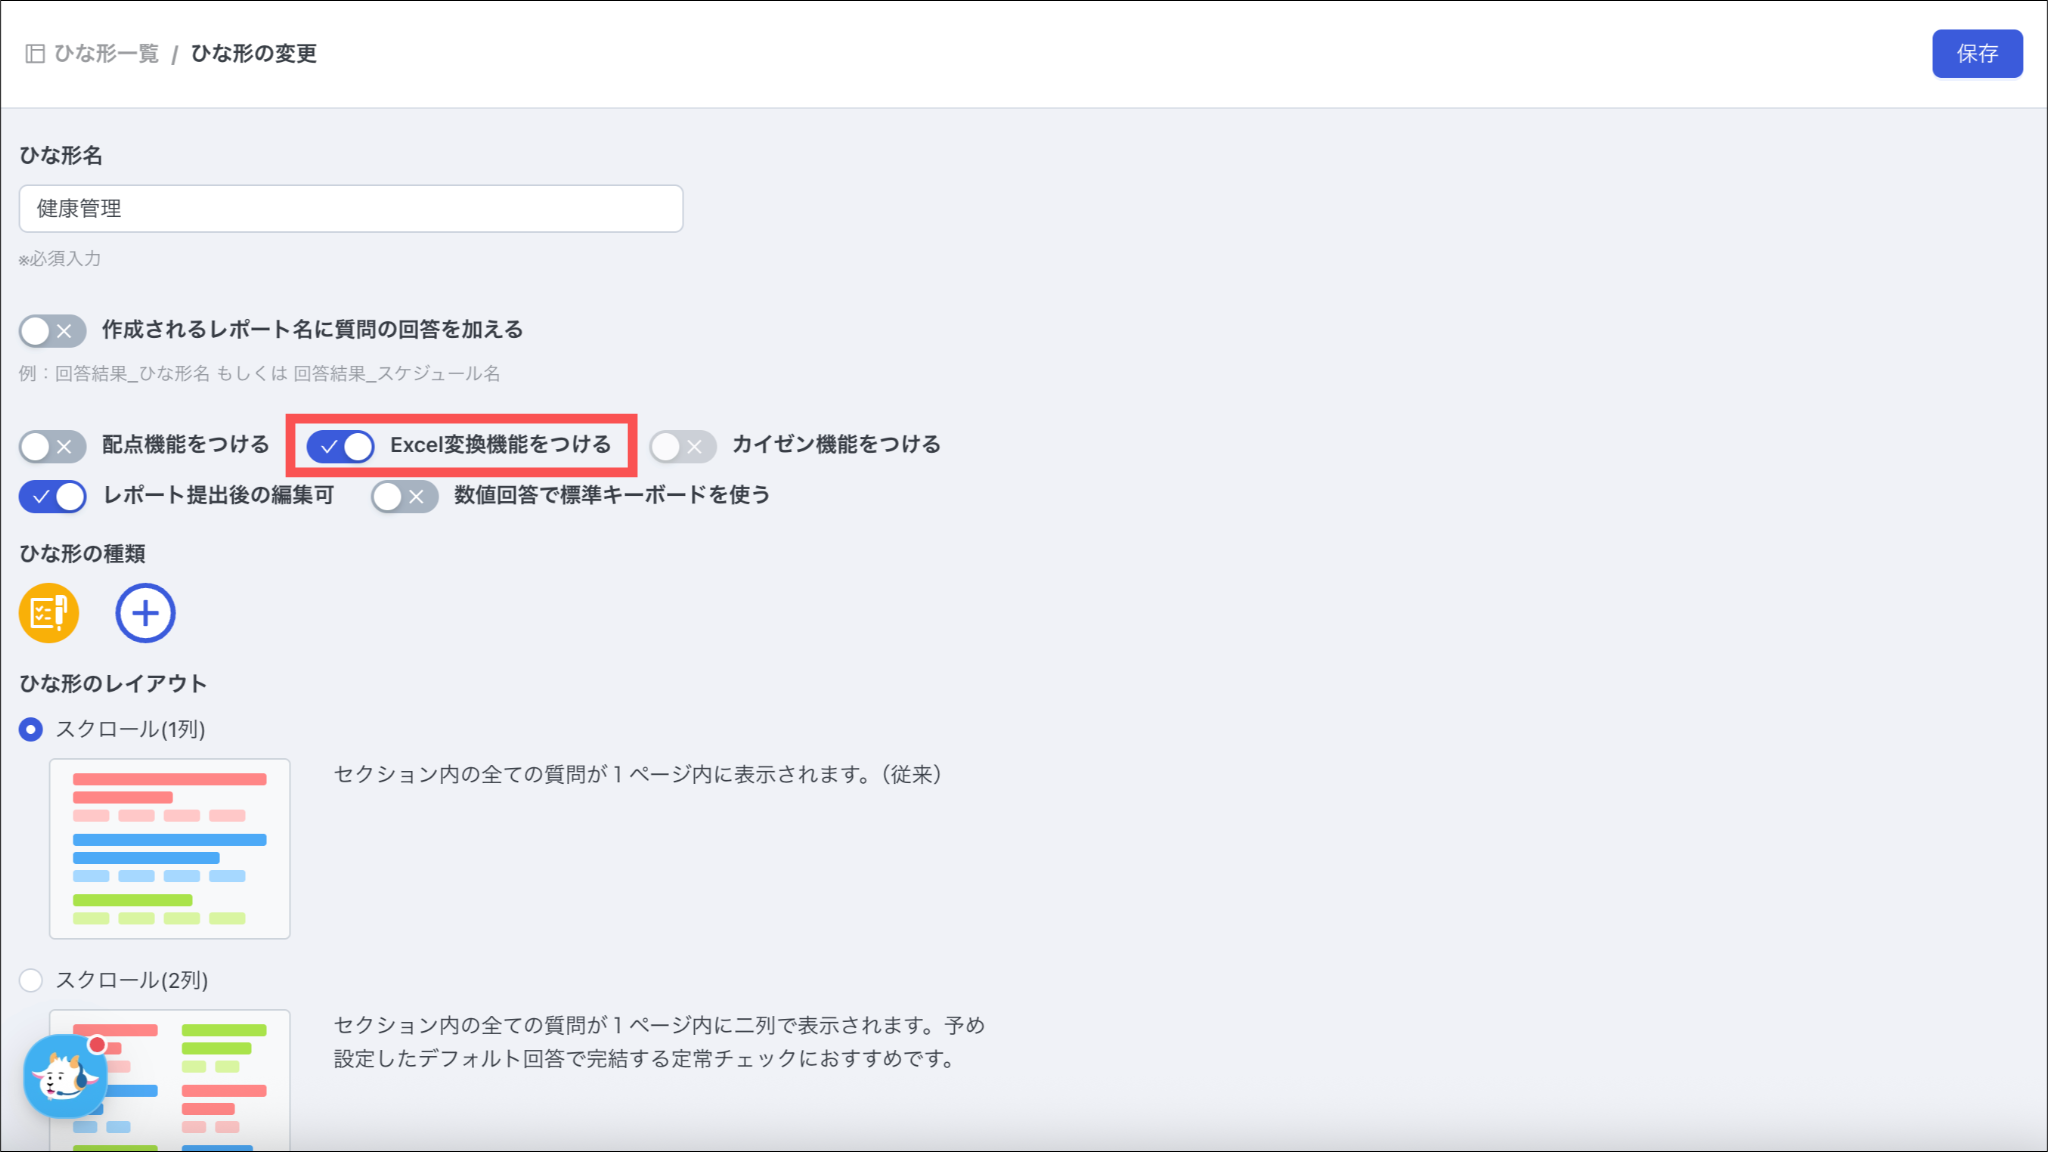Go to ひな形一覧 breadcrumb link

(106, 54)
